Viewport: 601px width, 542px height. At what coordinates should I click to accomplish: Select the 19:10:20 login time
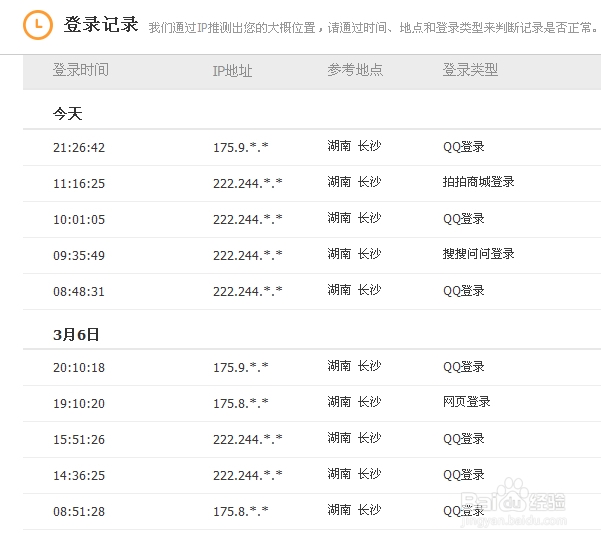coord(79,404)
